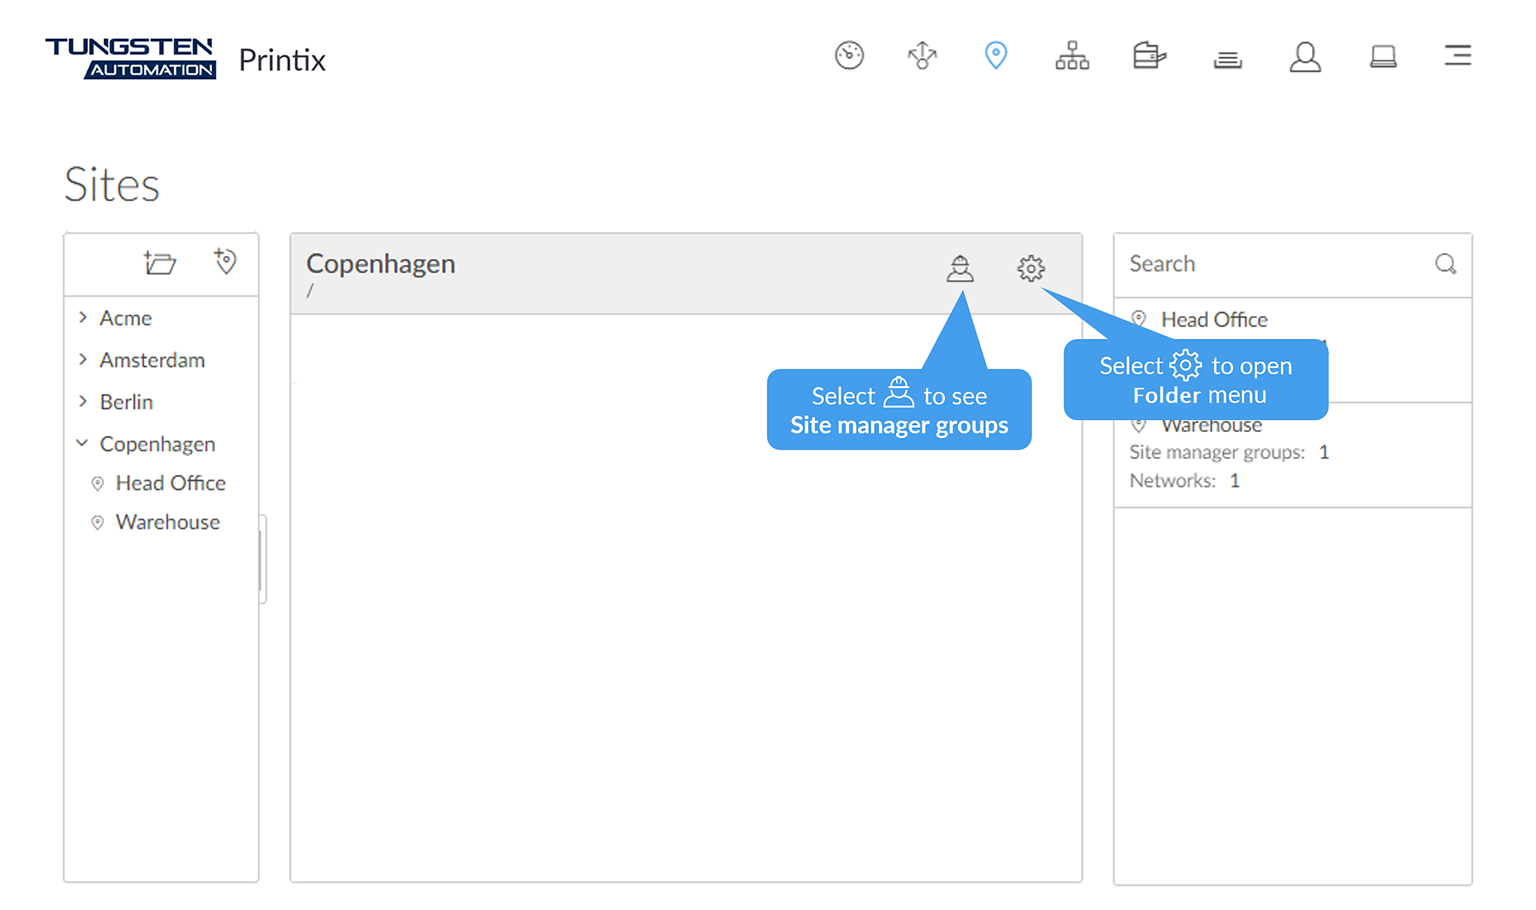Viewport: 1536px width, 910px height.
Task: Open the Users icon in top bar
Action: click(x=1305, y=57)
